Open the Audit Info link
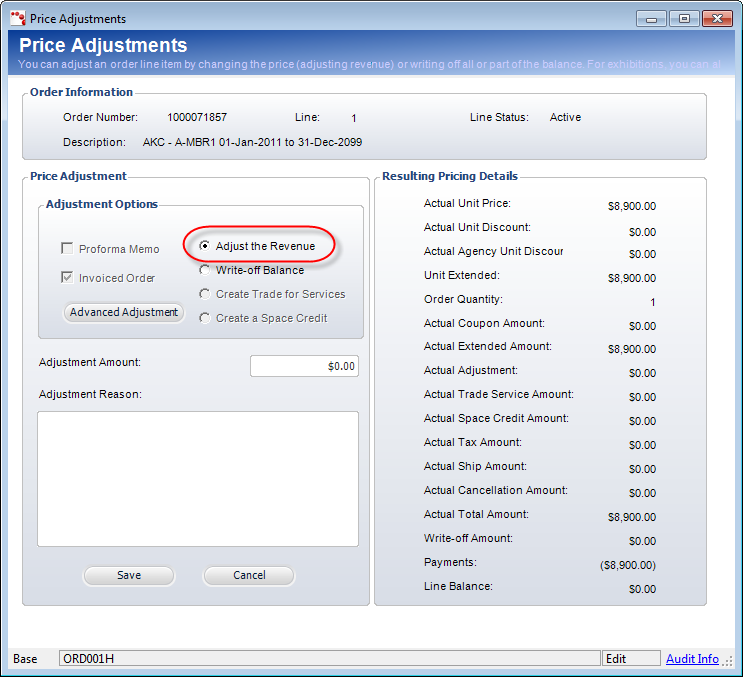The image size is (744, 678). tap(692, 659)
